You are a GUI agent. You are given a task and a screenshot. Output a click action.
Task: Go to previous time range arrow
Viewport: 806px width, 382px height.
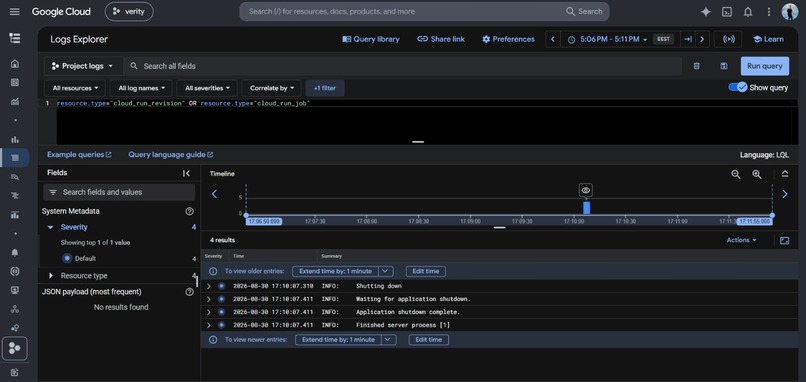pyautogui.click(x=553, y=39)
